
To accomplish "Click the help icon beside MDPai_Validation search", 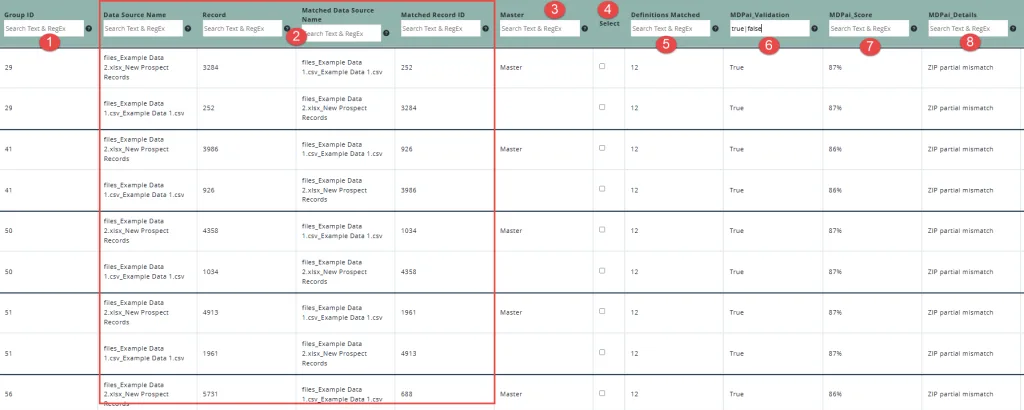I will 814,29.
